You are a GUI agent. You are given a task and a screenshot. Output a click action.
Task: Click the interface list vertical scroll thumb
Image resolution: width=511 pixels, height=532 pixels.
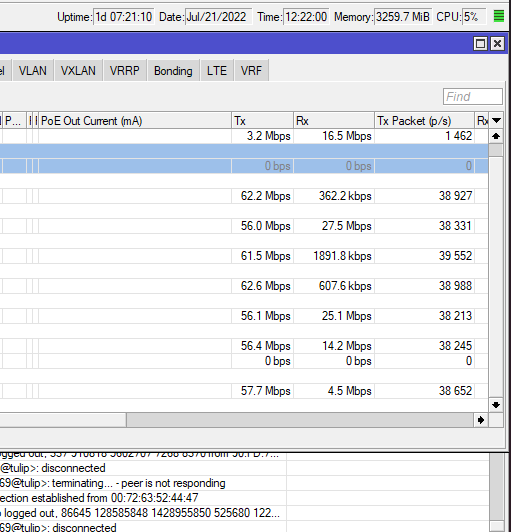click(x=496, y=150)
